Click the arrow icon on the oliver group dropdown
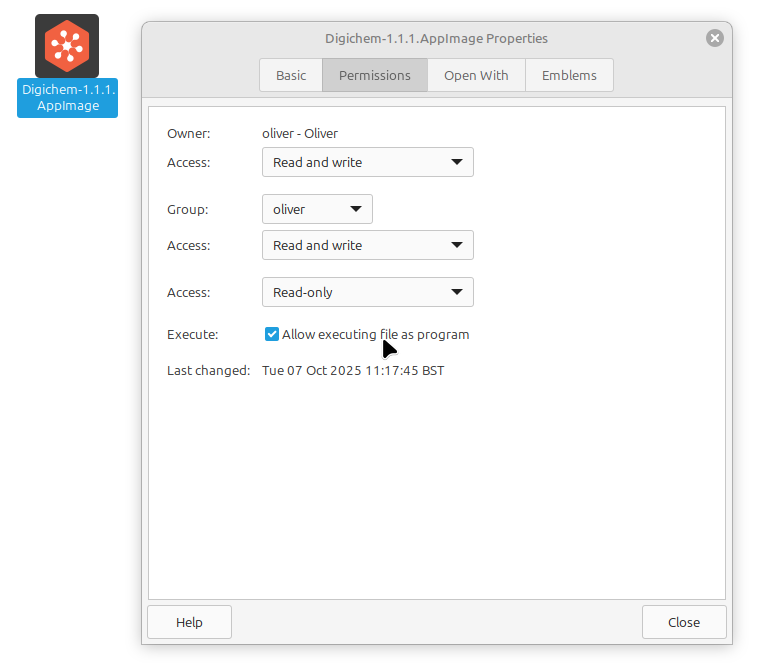This screenshot has height=666, width=757. [355, 209]
